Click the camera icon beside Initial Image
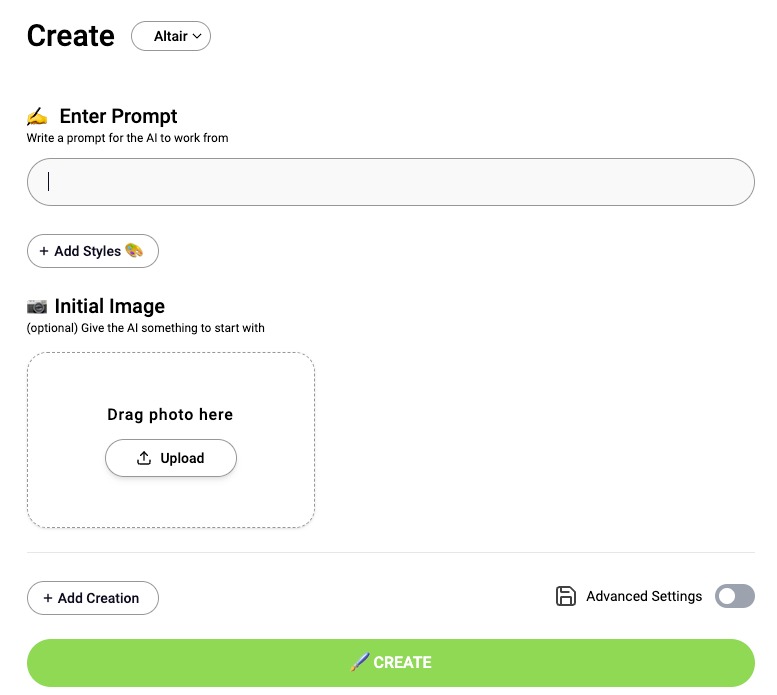The image size is (777, 695). tap(37, 307)
